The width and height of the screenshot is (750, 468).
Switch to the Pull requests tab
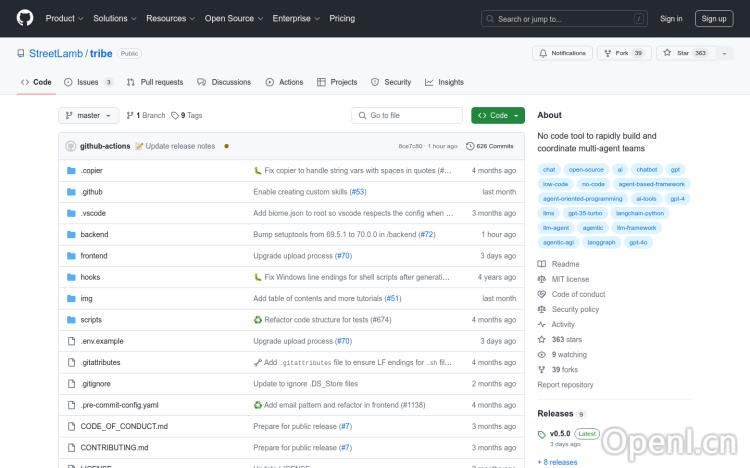[x=155, y=82]
